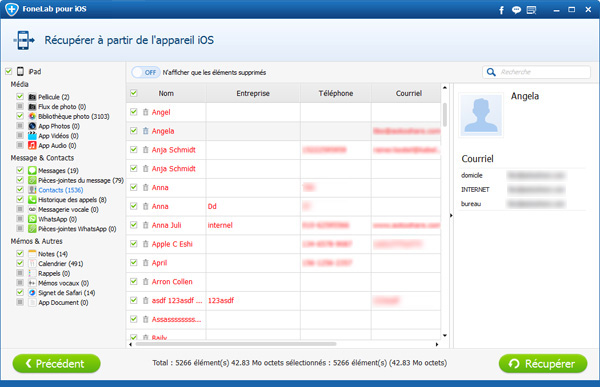Uncheck the Angel row checkbox
This screenshot has width=600, height=387.
(134, 112)
